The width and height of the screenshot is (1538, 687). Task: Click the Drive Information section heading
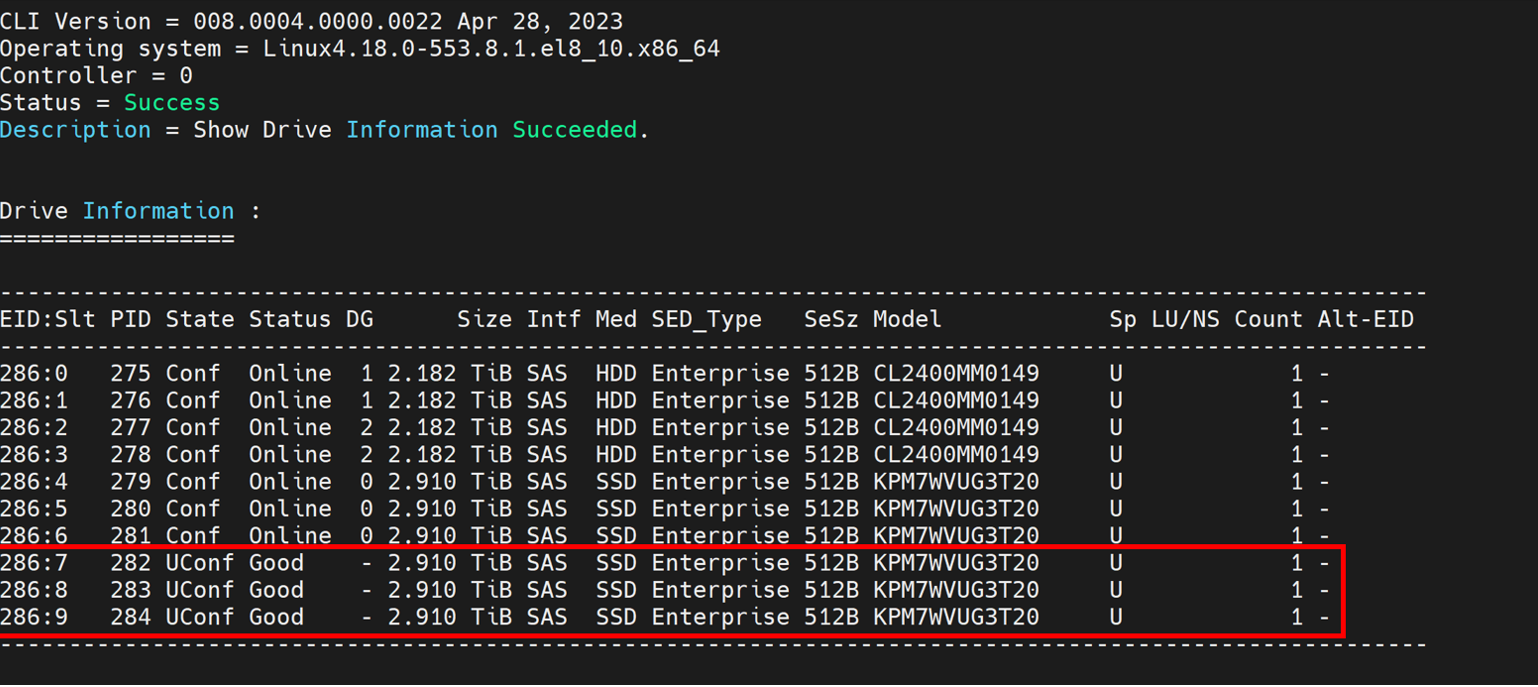[x=130, y=211]
